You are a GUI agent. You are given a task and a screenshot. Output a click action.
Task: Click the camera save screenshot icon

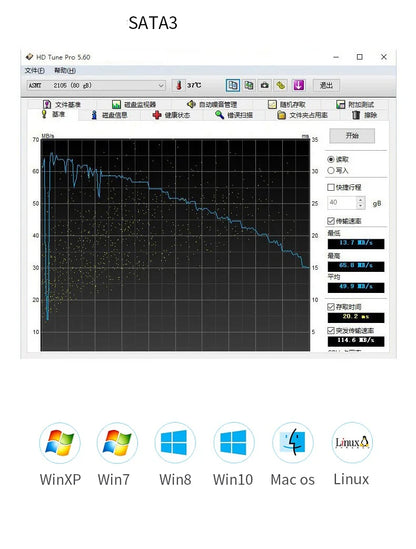(x=265, y=85)
